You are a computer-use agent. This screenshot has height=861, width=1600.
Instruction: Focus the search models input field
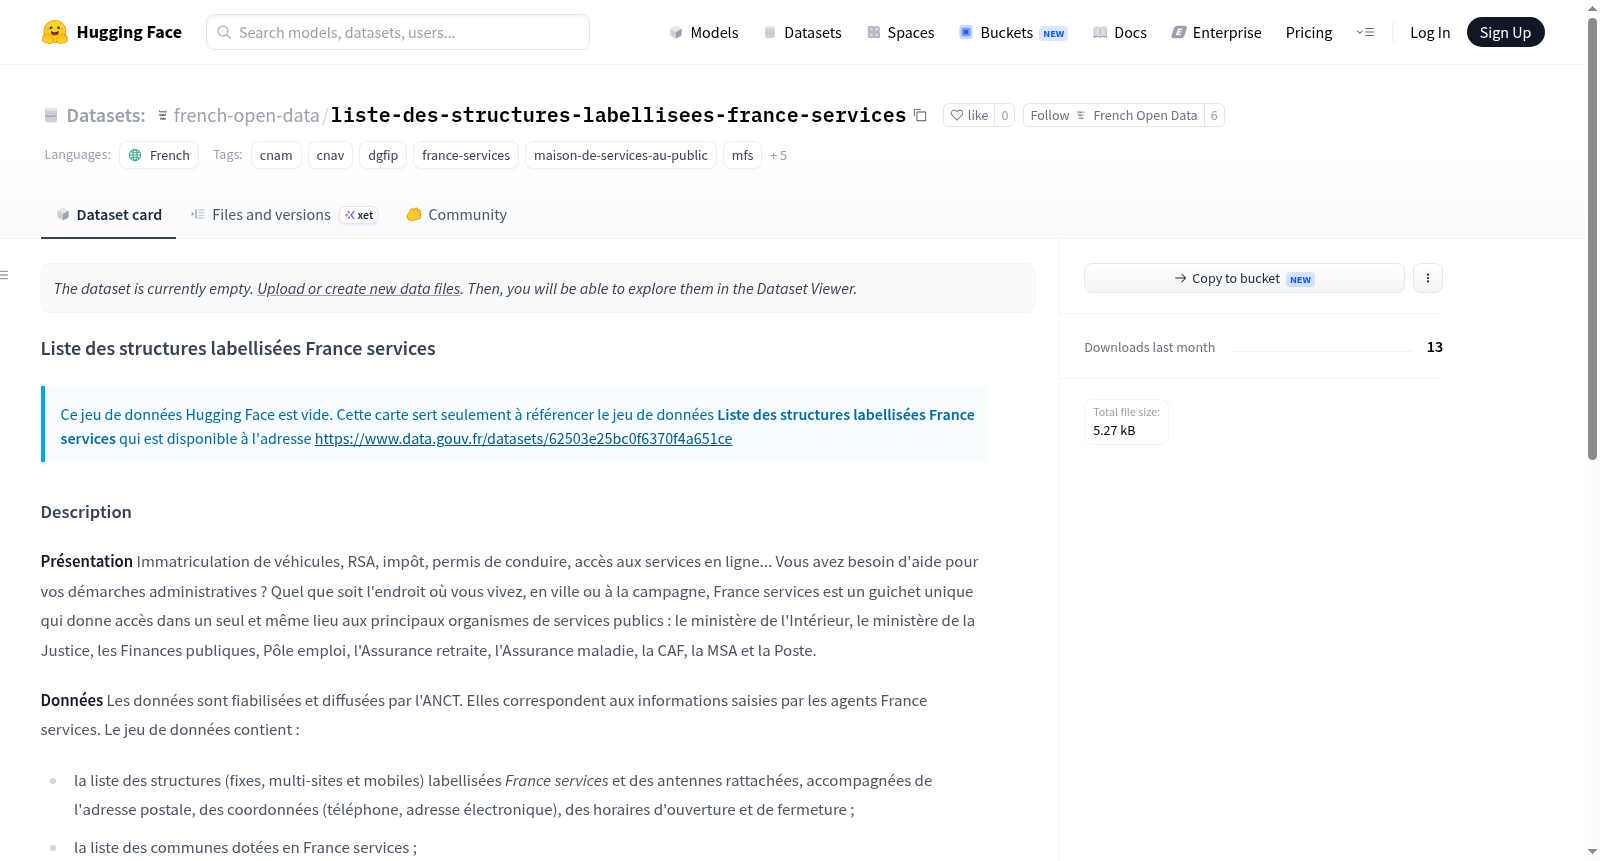coord(398,32)
